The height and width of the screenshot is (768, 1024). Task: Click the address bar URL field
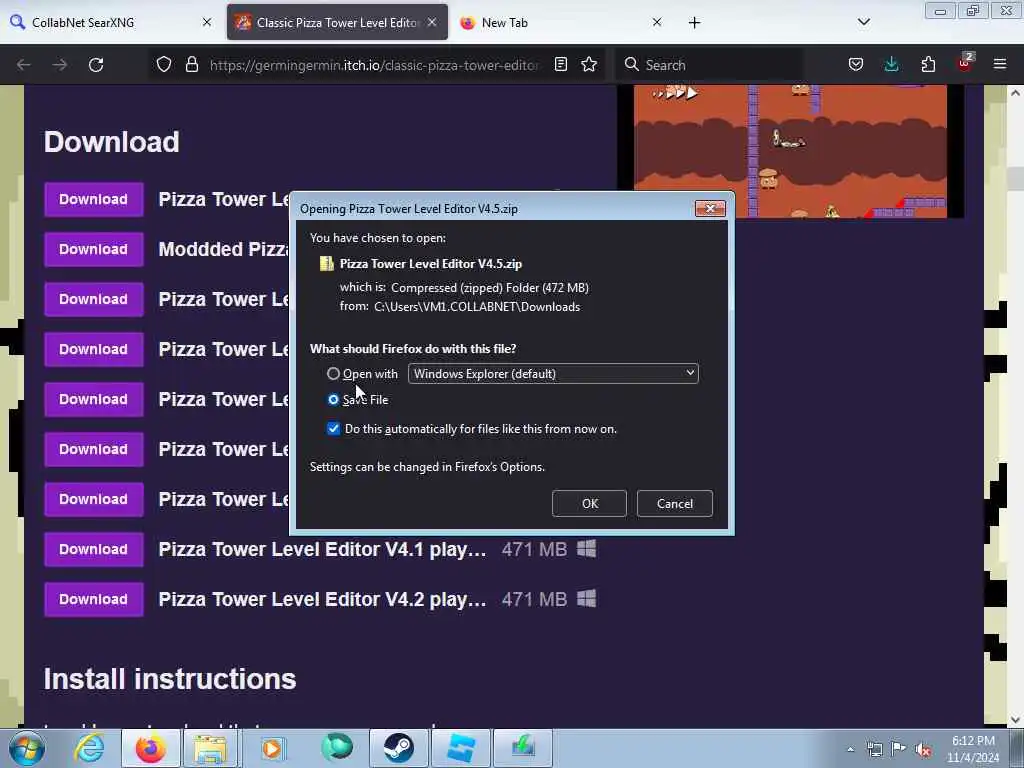click(x=374, y=65)
